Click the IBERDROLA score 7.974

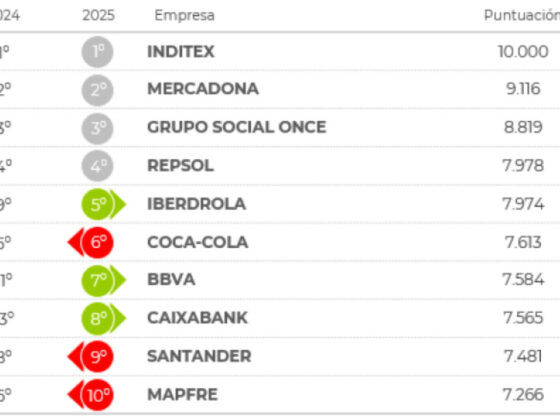[523, 204]
